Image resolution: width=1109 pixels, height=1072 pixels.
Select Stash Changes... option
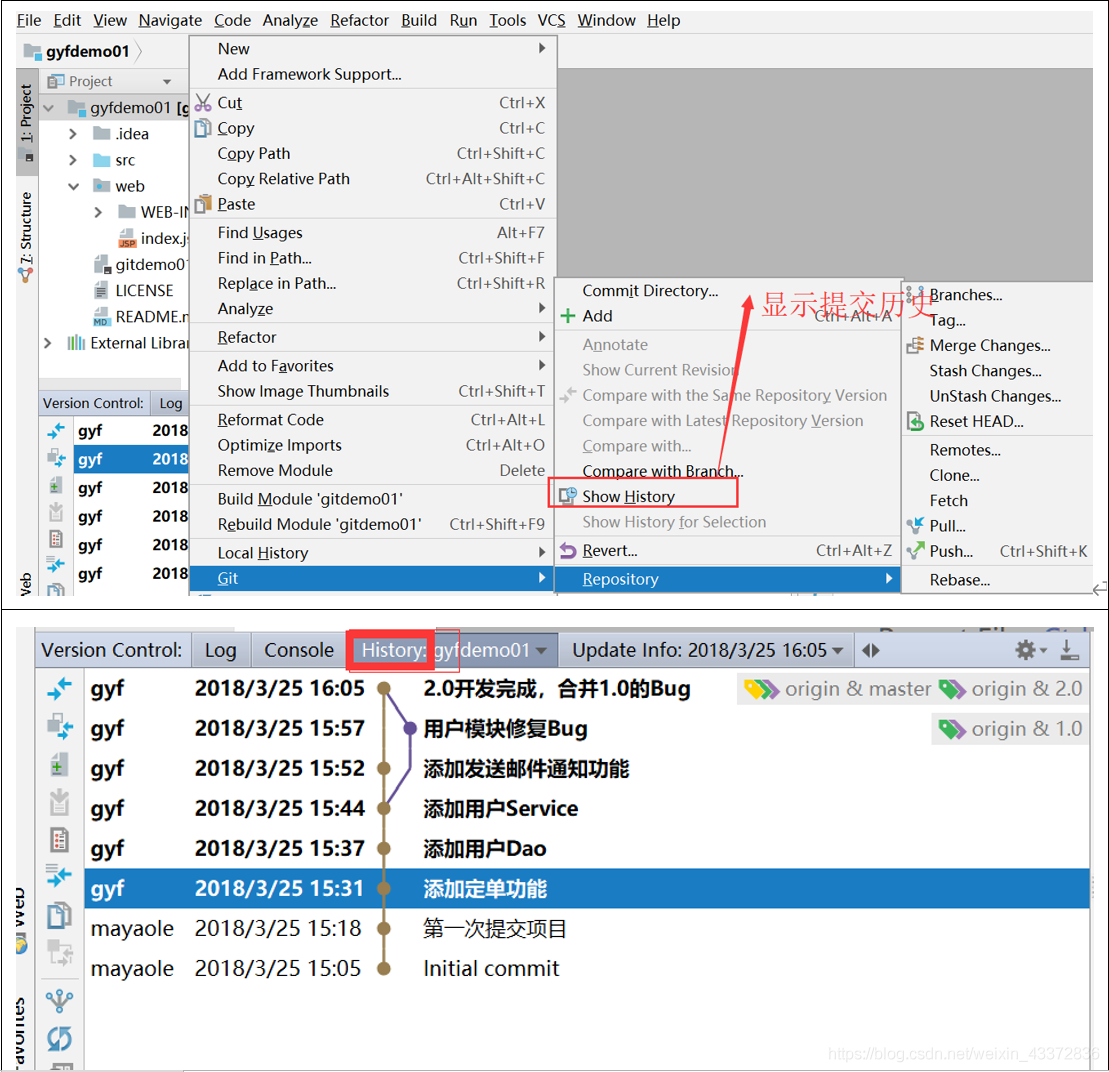click(985, 371)
